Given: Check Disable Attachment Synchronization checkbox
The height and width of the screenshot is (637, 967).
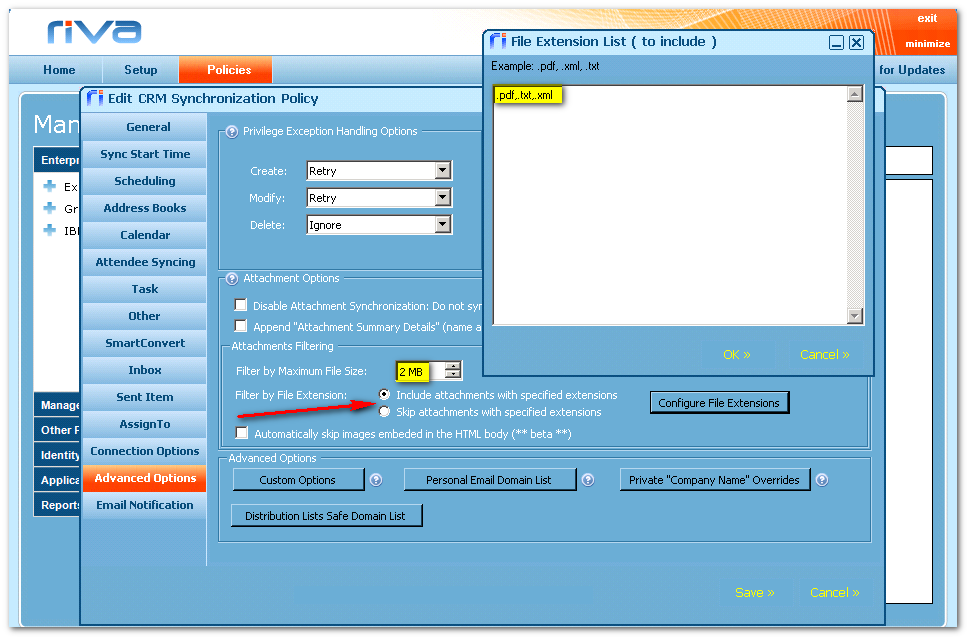Looking at the screenshot, I should (x=241, y=305).
